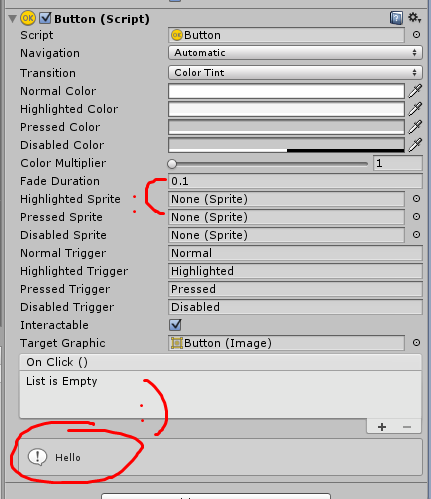Open object picker for Highlighted Sprite
431x499 pixels.
[x=416, y=199]
